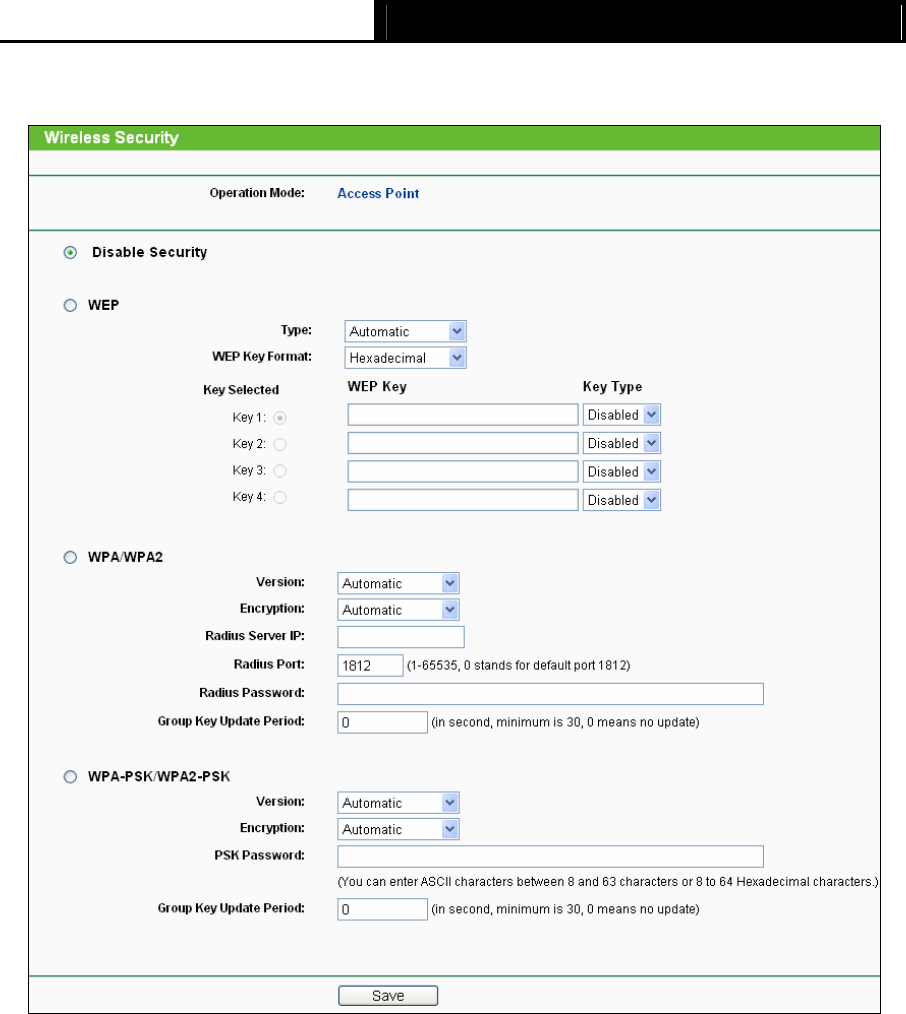Select Key 3 radio button
The height and width of the screenshot is (1014, 906).
[x=279, y=471]
